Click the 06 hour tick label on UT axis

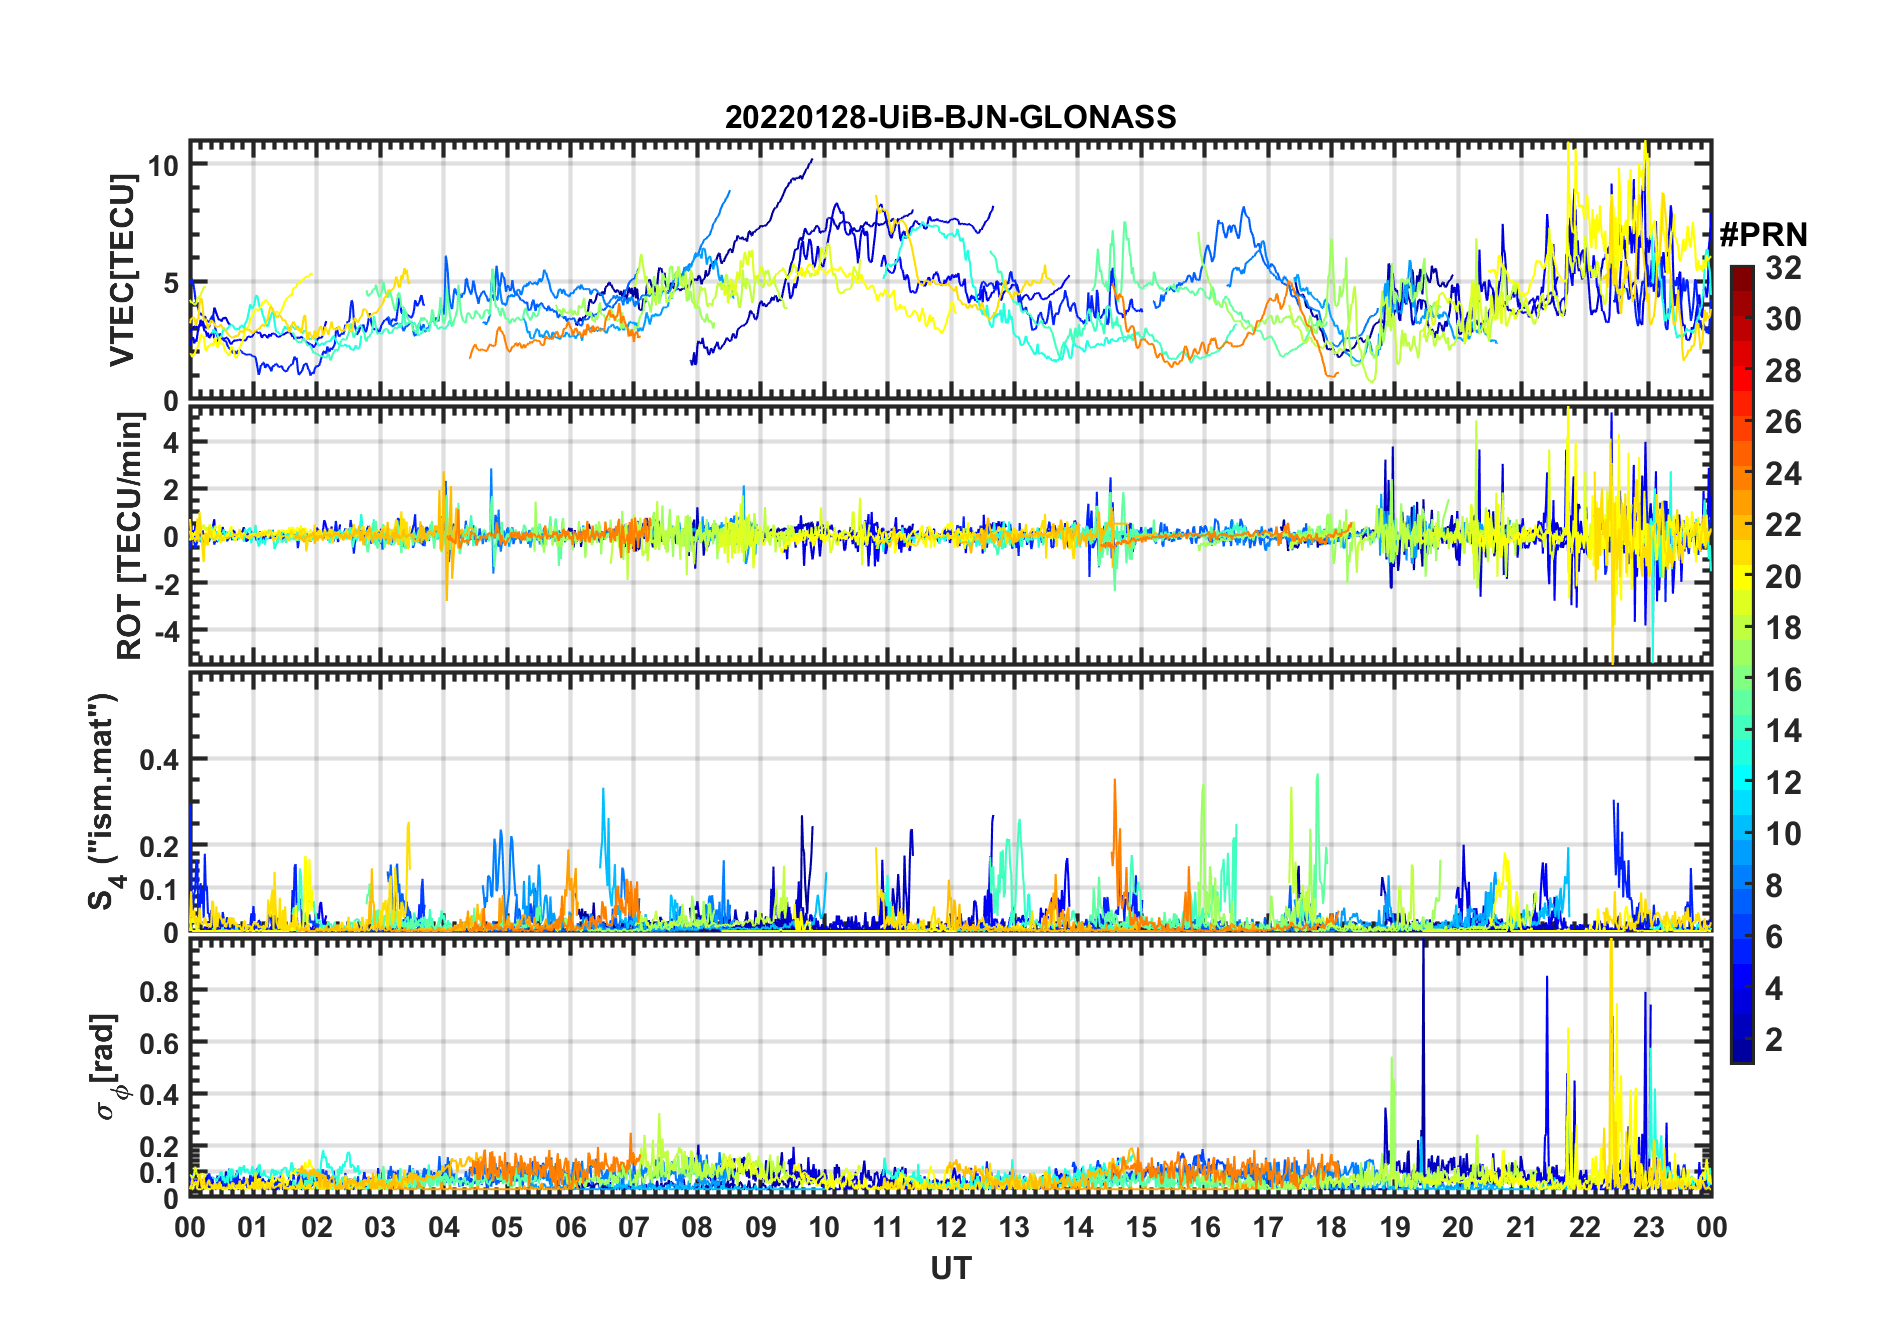[570, 1227]
